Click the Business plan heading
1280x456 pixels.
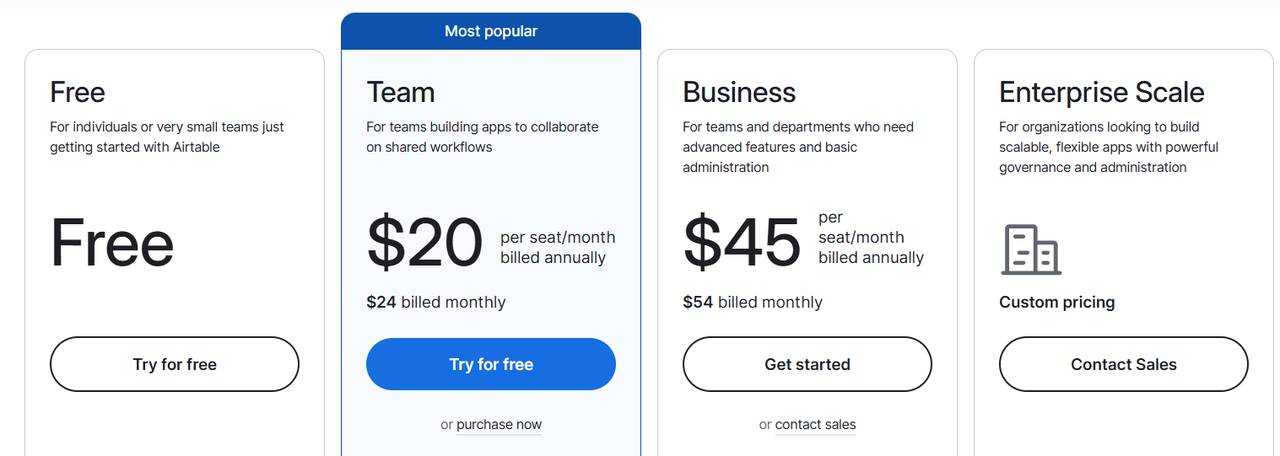point(739,92)
